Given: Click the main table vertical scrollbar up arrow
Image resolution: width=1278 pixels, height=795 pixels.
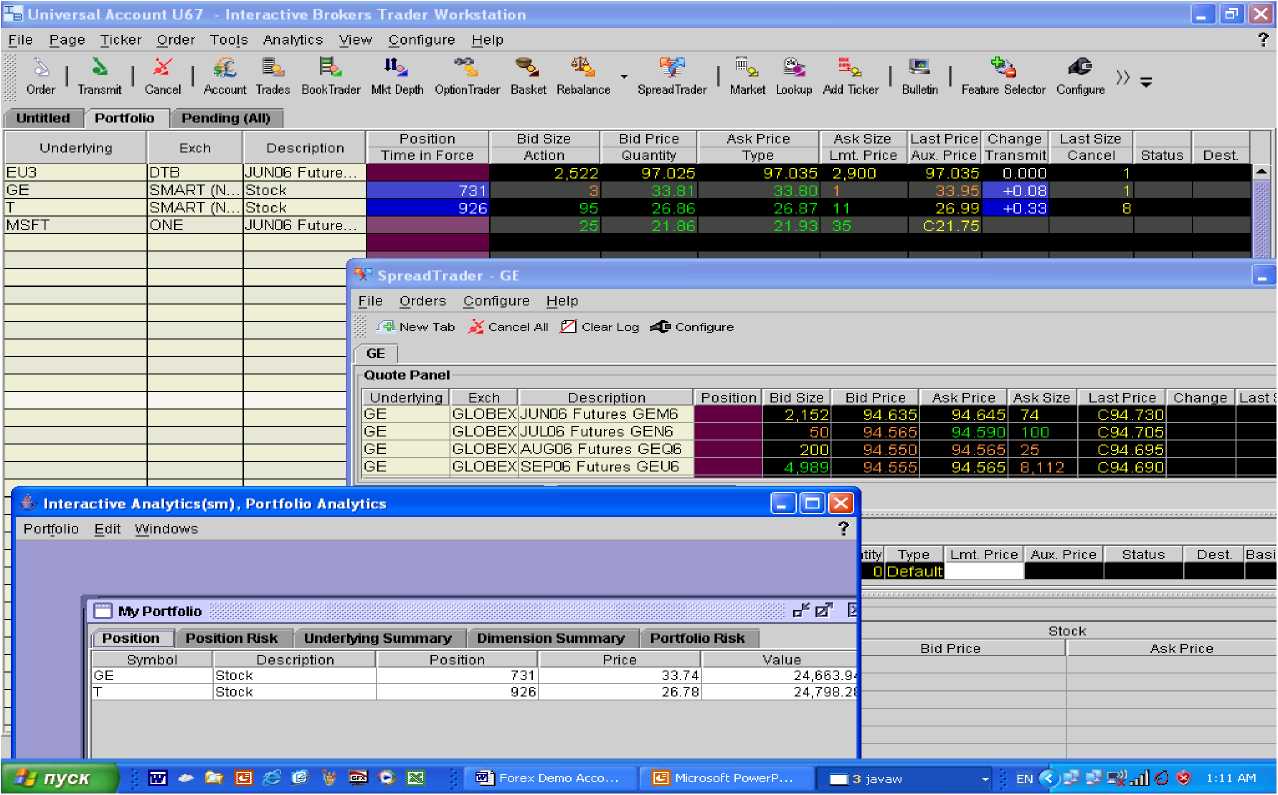Looking at the screenshot, I should 1261,171.
